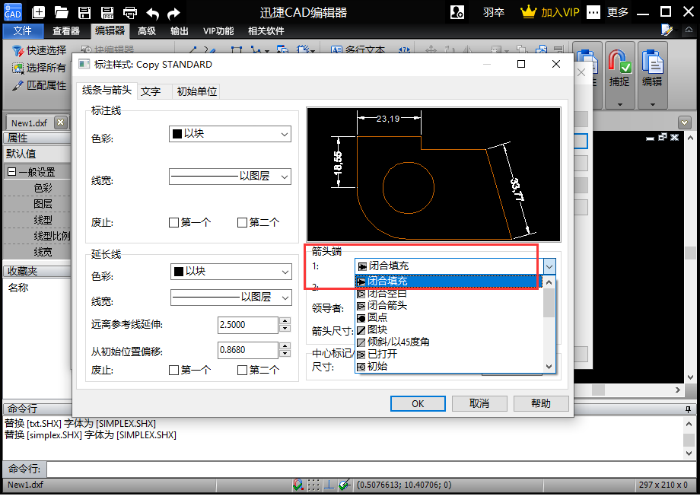Image resolution: width=700 pixels, height=495 pixels.
Task: Open the document tab list dropdown
Action: (x=684, y=122)
